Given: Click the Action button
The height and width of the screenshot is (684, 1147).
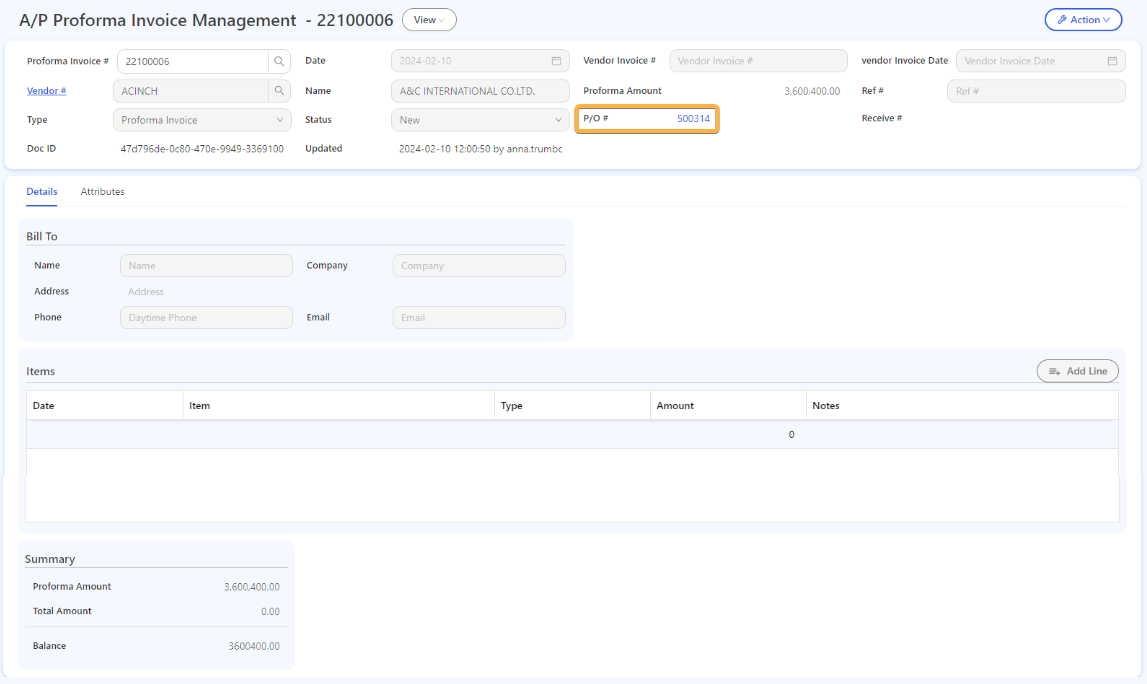Looking at the screenshot, I should (x=1083, y=19).
